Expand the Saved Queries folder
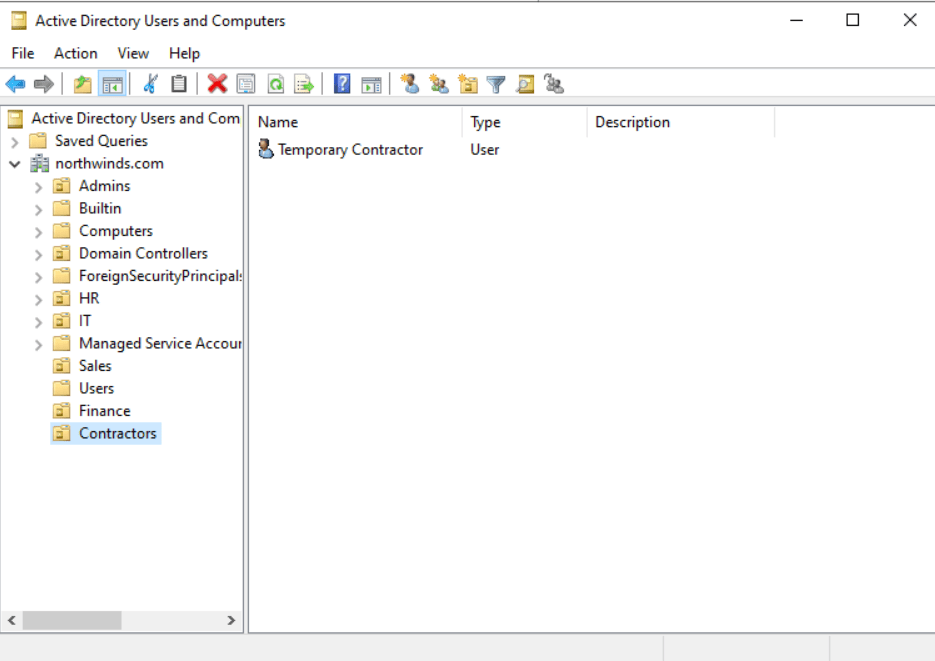935x661 pixels. [15, 141]
